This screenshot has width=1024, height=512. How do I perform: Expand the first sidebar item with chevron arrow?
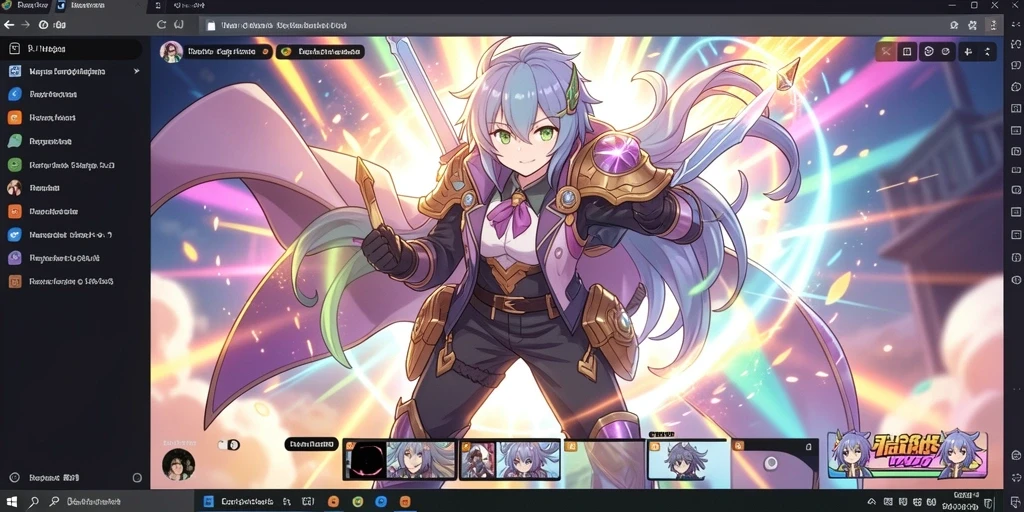74,71
